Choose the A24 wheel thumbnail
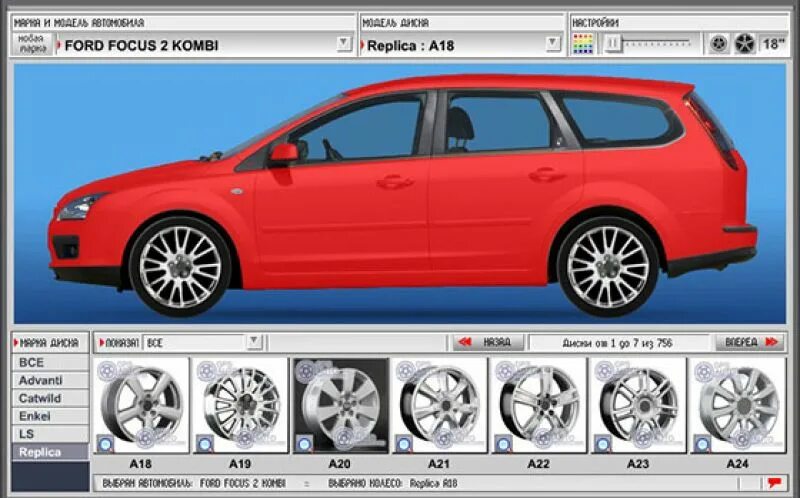Viewport: 800px width, 498px height. point(738,406)
